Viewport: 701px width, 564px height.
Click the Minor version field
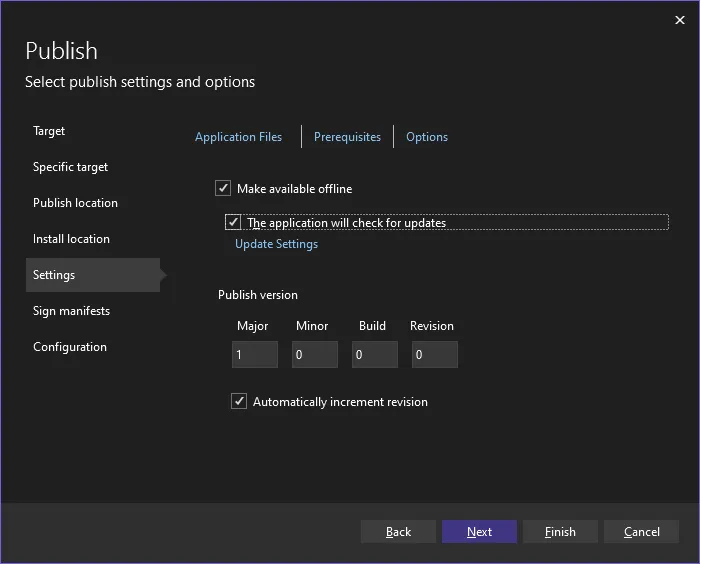pos(314,354)
